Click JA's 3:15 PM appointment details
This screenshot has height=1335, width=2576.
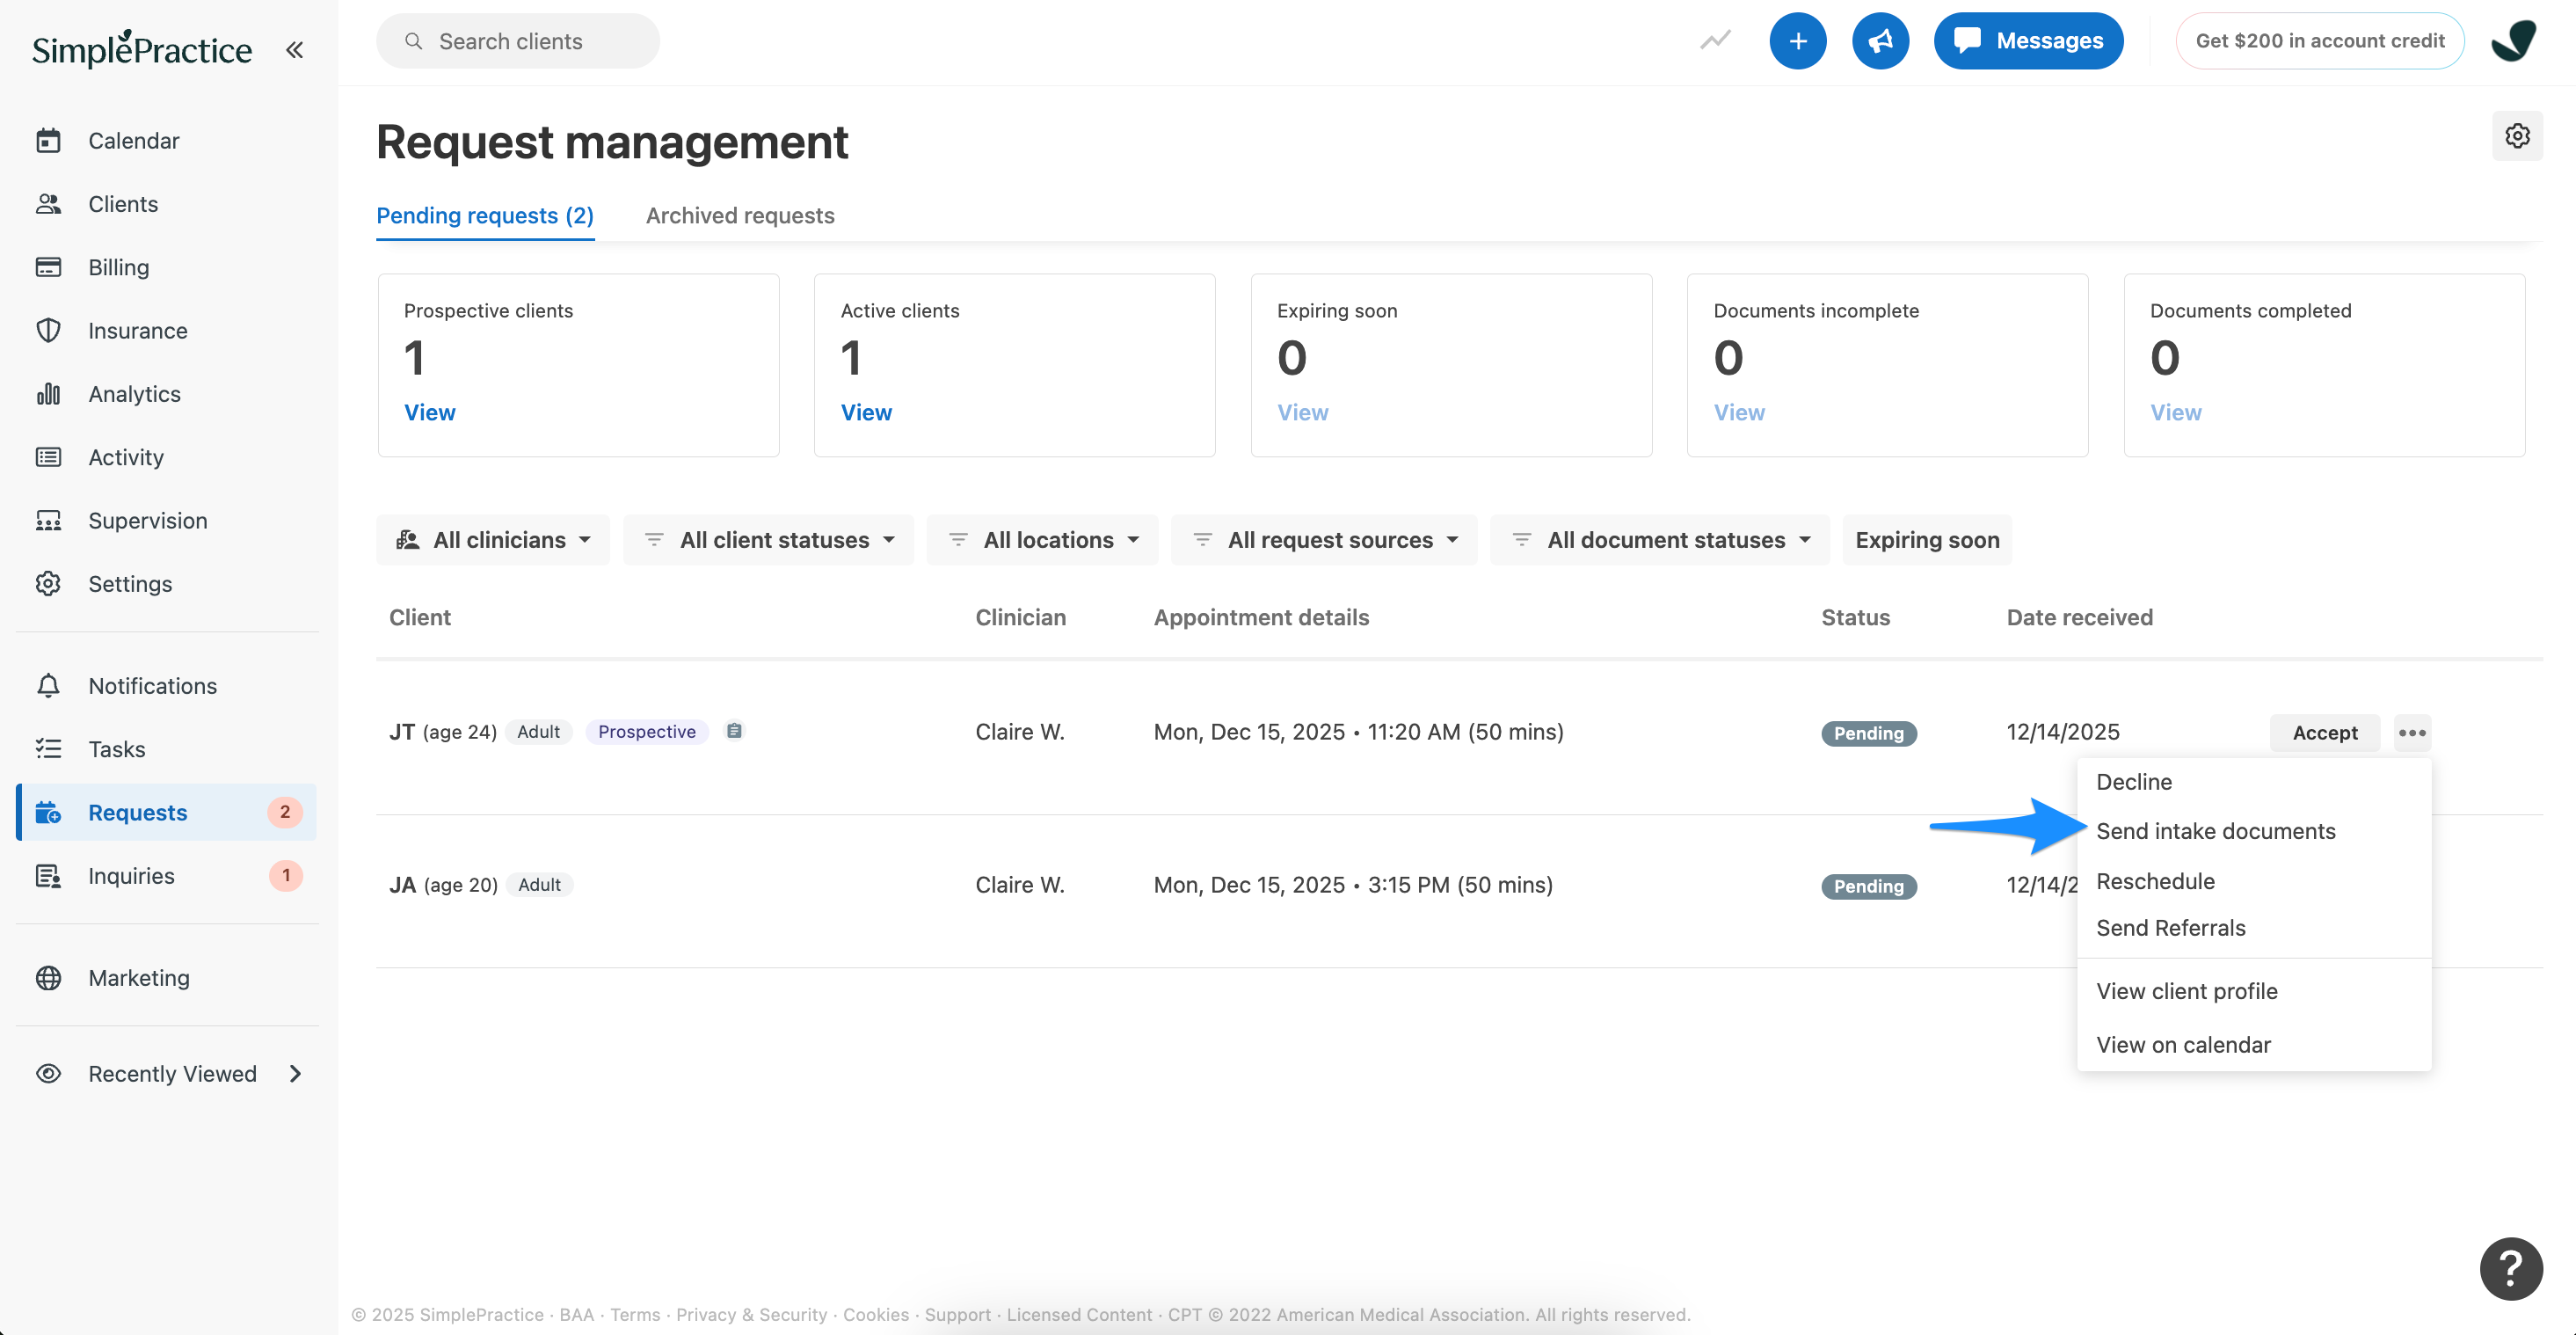[x=1353, y=885]
